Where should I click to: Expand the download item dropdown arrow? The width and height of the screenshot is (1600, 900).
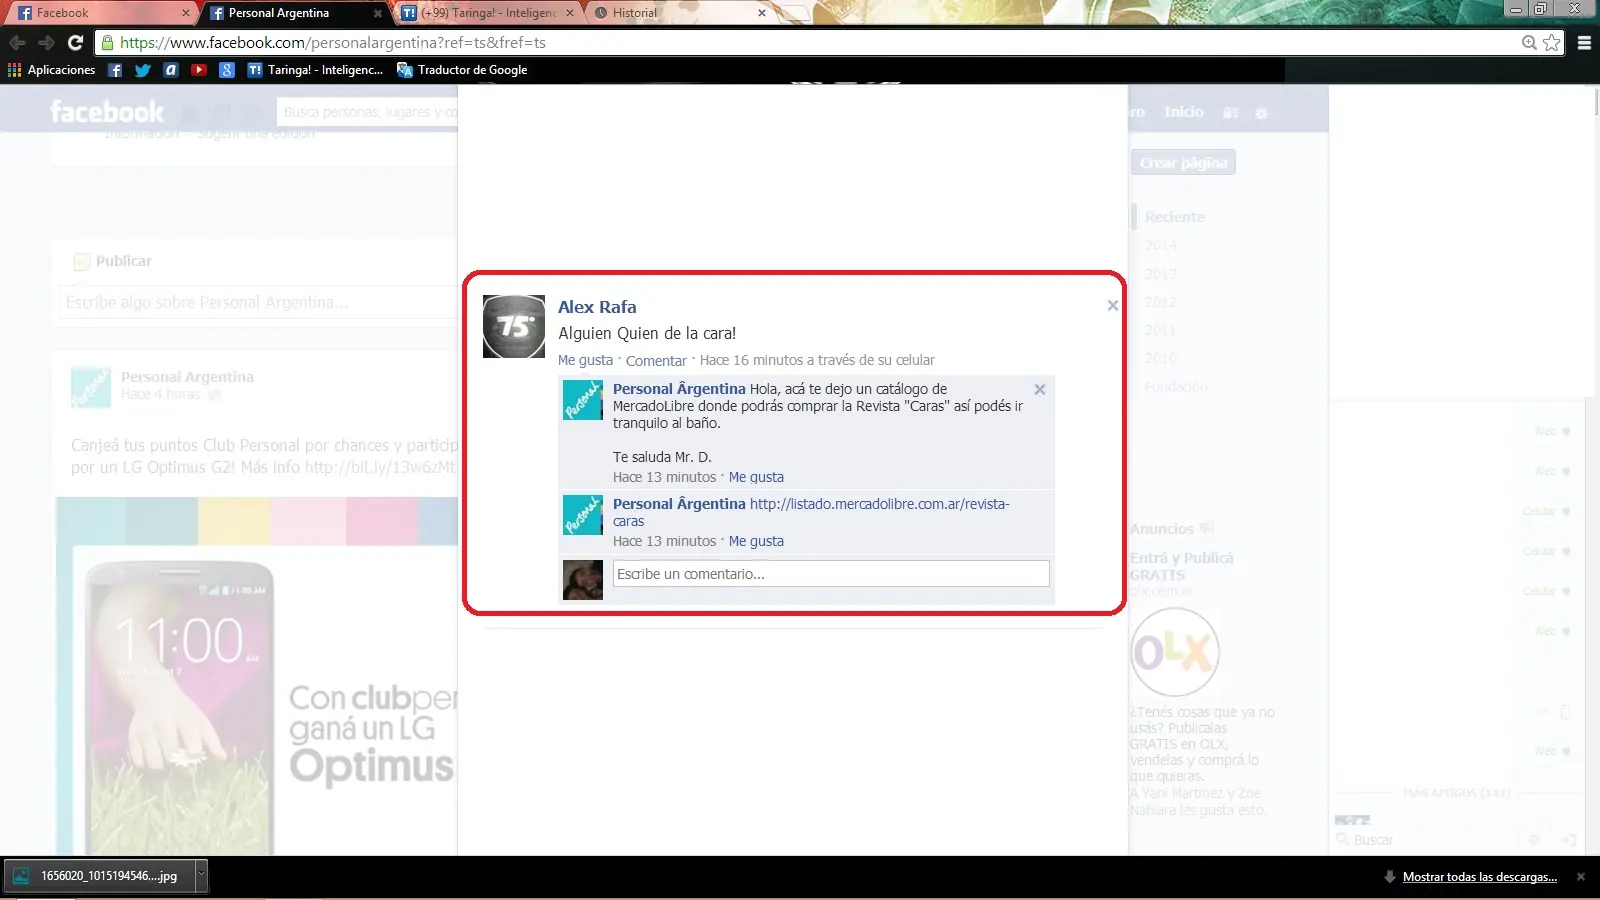click(201, 876)
